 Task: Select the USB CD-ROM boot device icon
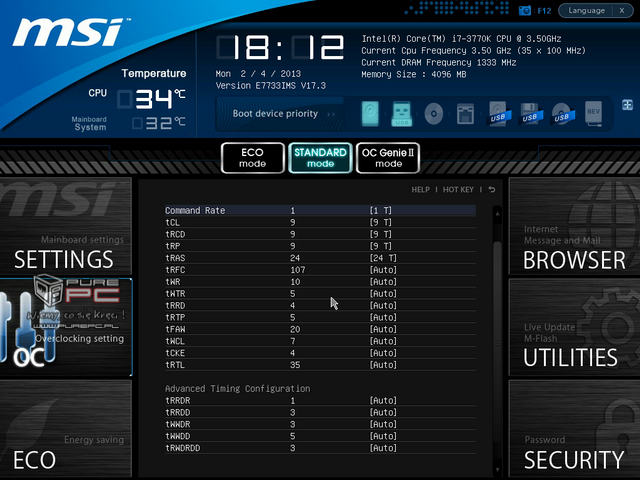click(562, 113)
